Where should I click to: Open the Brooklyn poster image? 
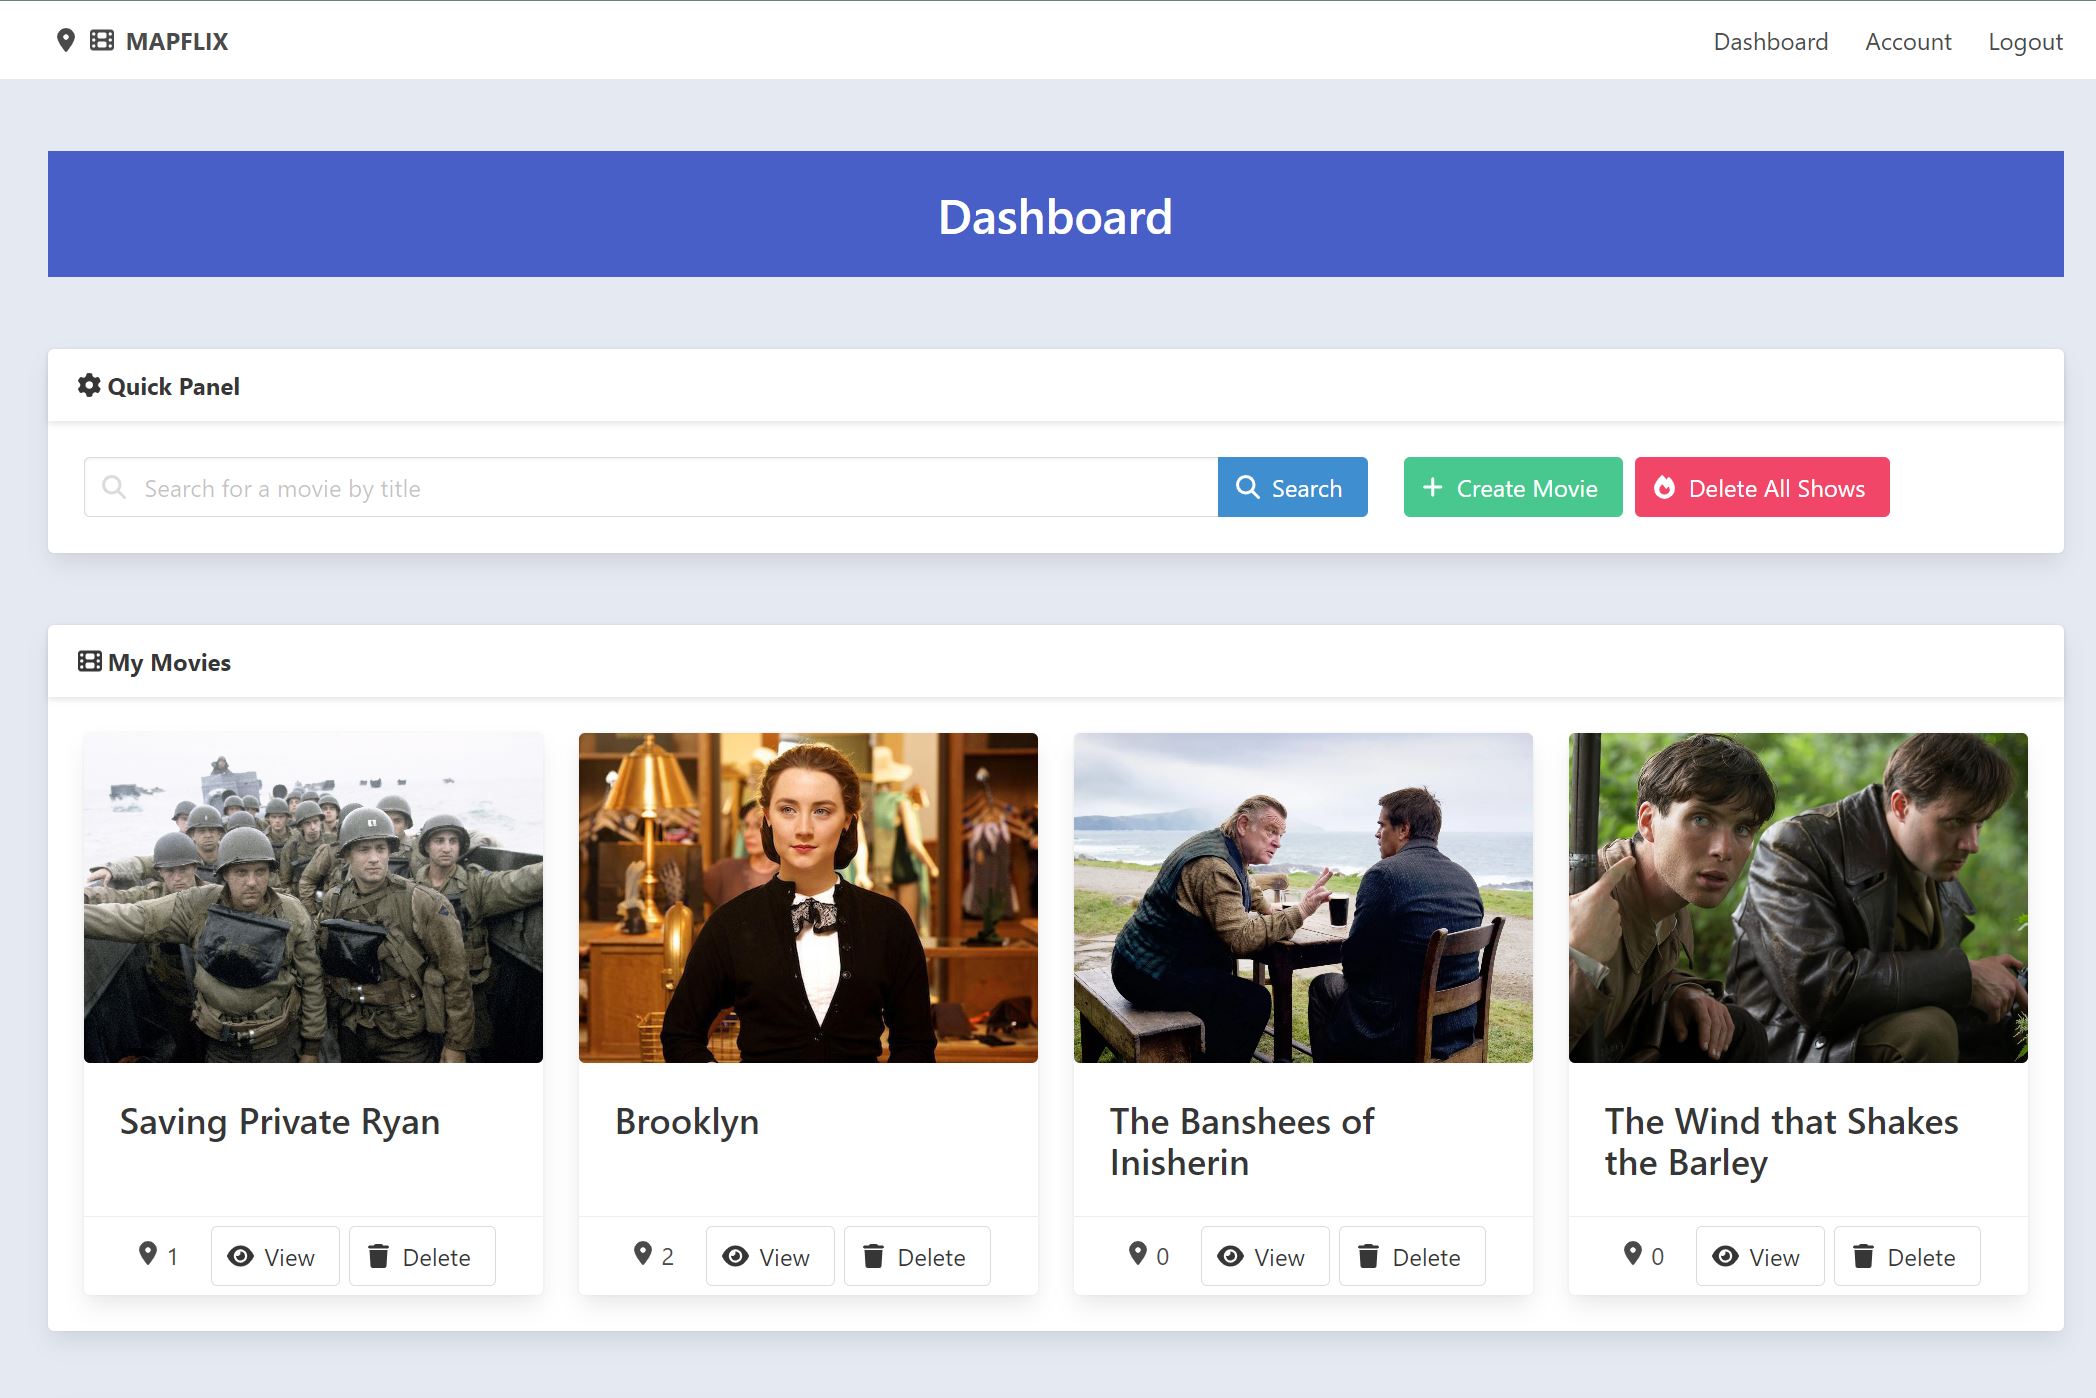808,898
